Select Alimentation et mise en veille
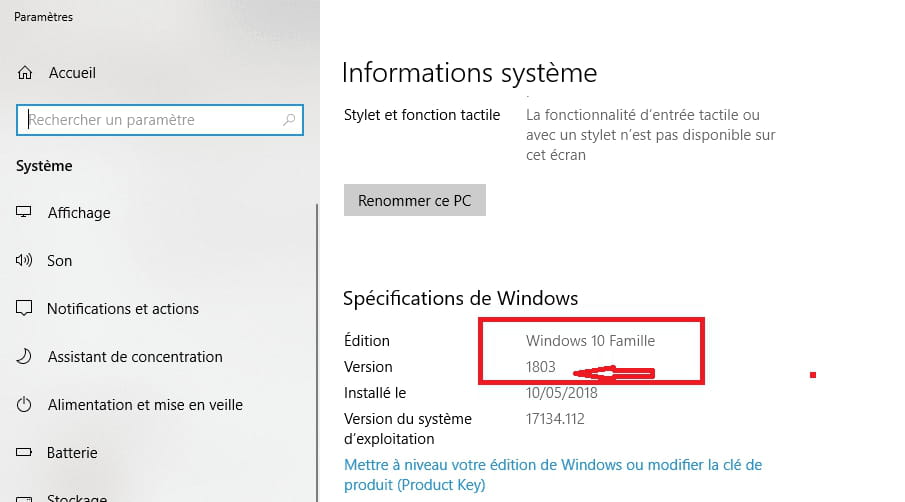The height and width of the screenshot is (502, 905). coord(145,404)
